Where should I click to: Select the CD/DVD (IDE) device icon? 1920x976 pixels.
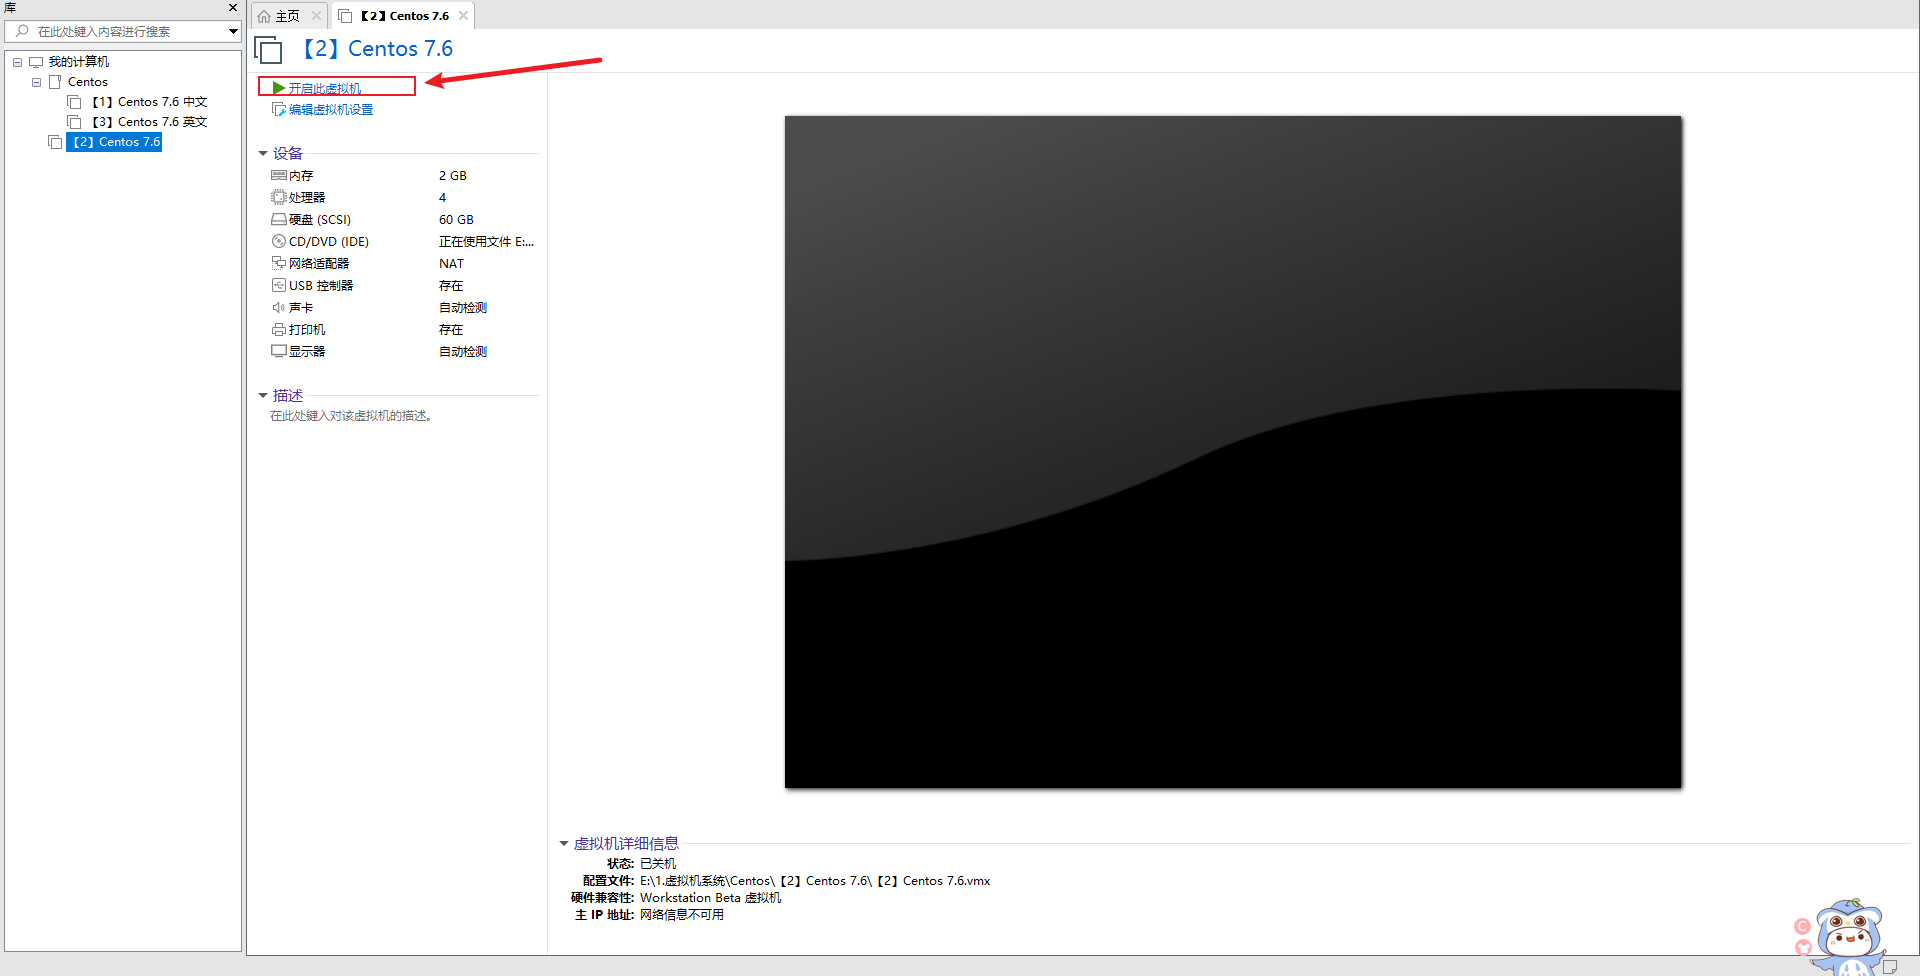(279, 241)
